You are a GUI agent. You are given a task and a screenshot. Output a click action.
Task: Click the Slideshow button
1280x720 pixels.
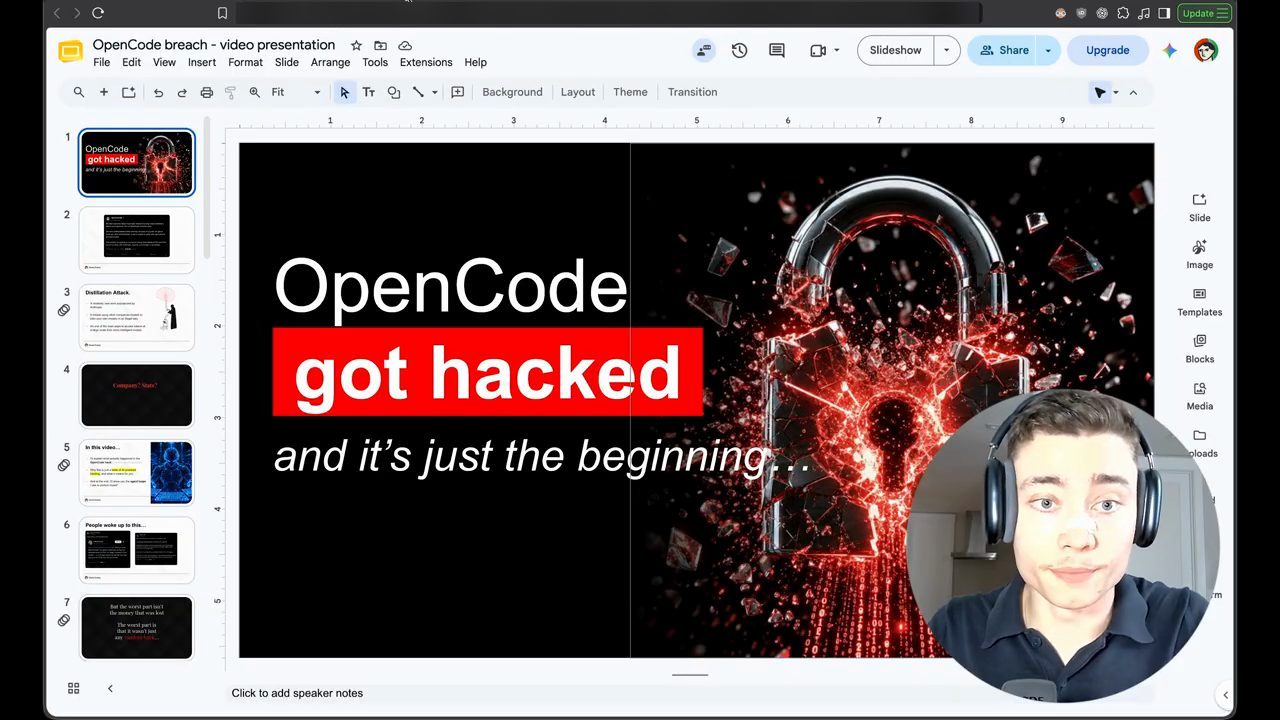(896, 50)
